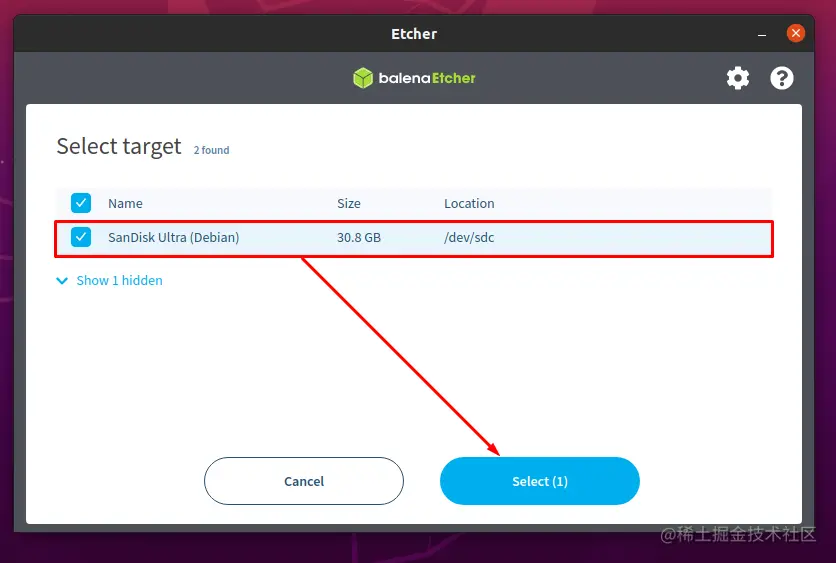Click the /dev/sdc location cell
This screenshot has width=836, height=563.
click(x=469, y=237)
